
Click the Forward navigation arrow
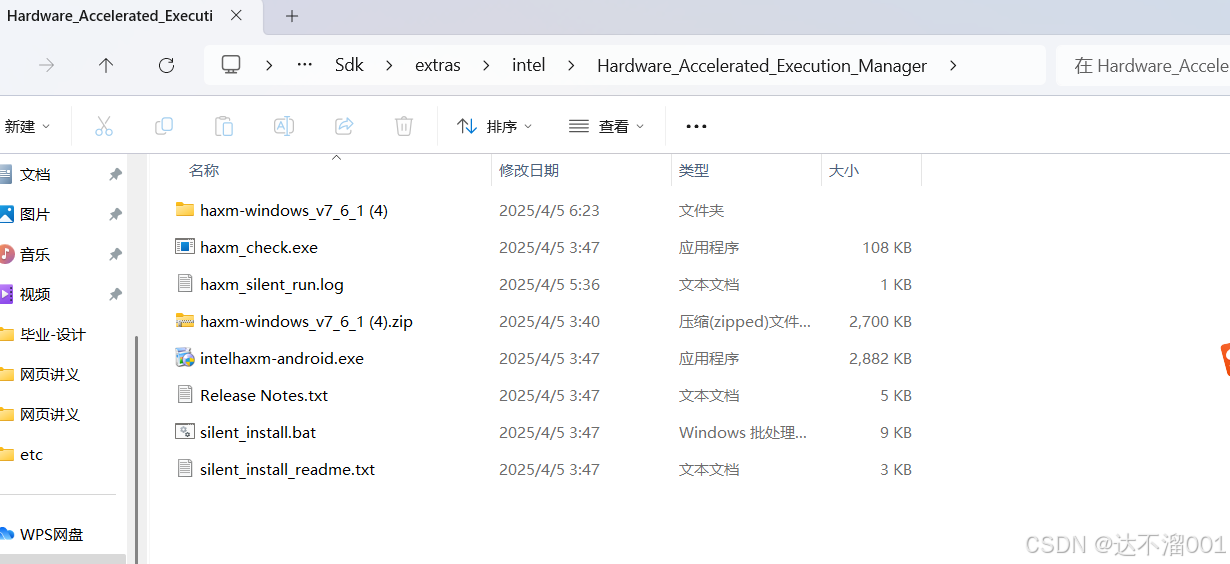tap(46, 65)
